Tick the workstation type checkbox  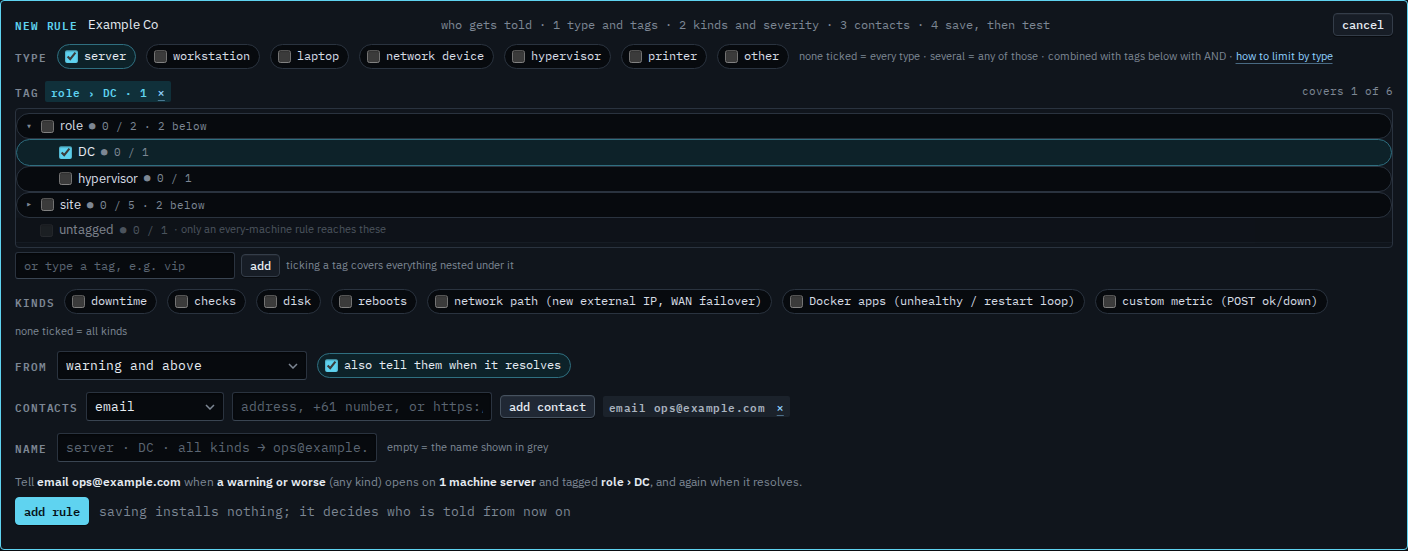(160, 56)
